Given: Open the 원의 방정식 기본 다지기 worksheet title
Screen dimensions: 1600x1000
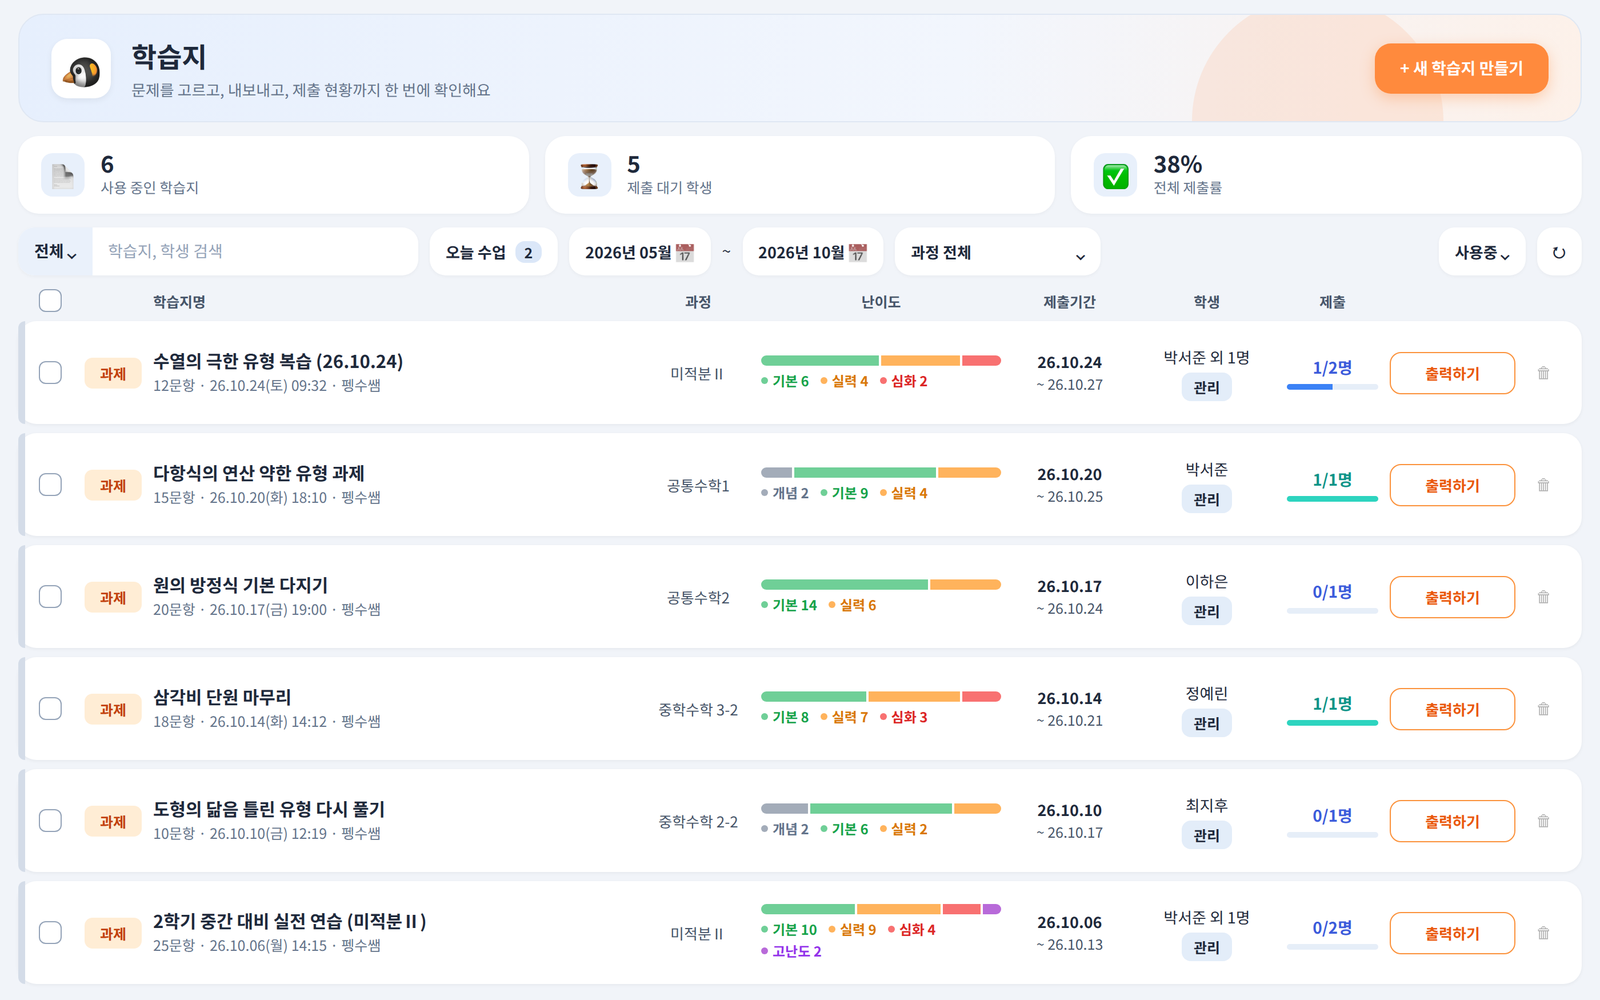Looking at the screenshot, I should [x=240, y=585].
